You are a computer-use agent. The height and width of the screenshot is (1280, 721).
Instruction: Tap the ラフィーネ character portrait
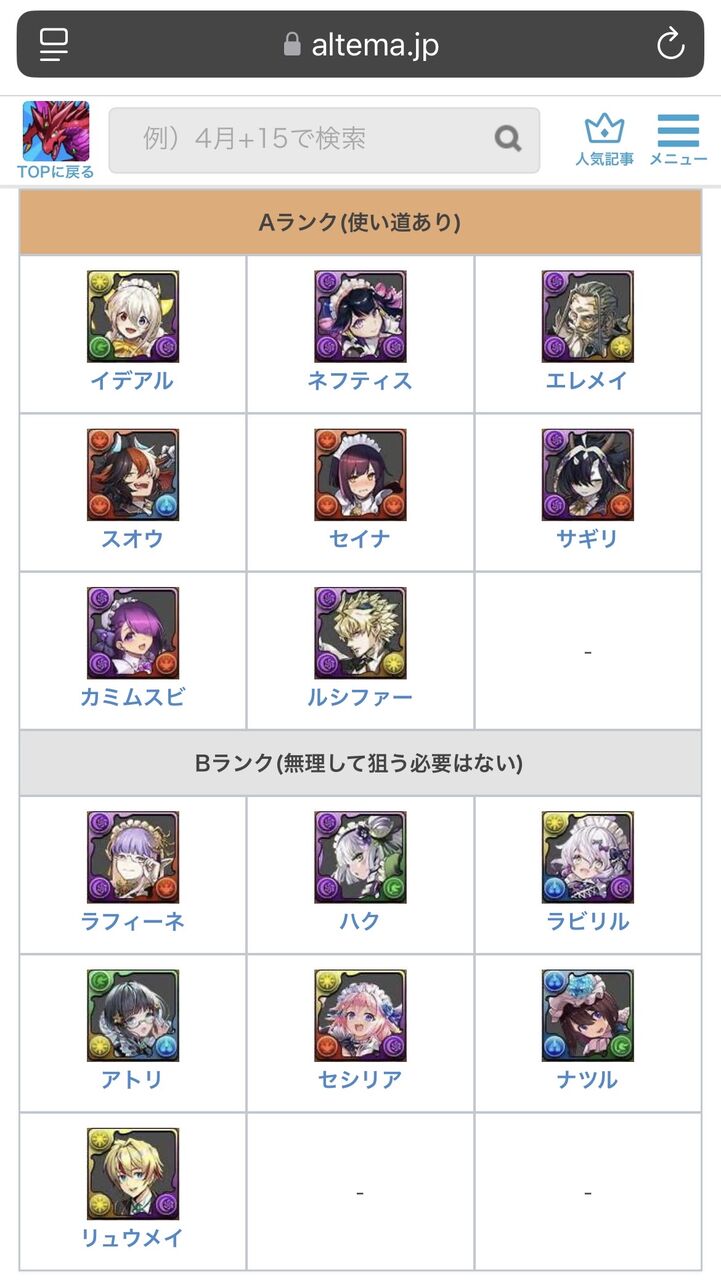(x=132, y=857)
